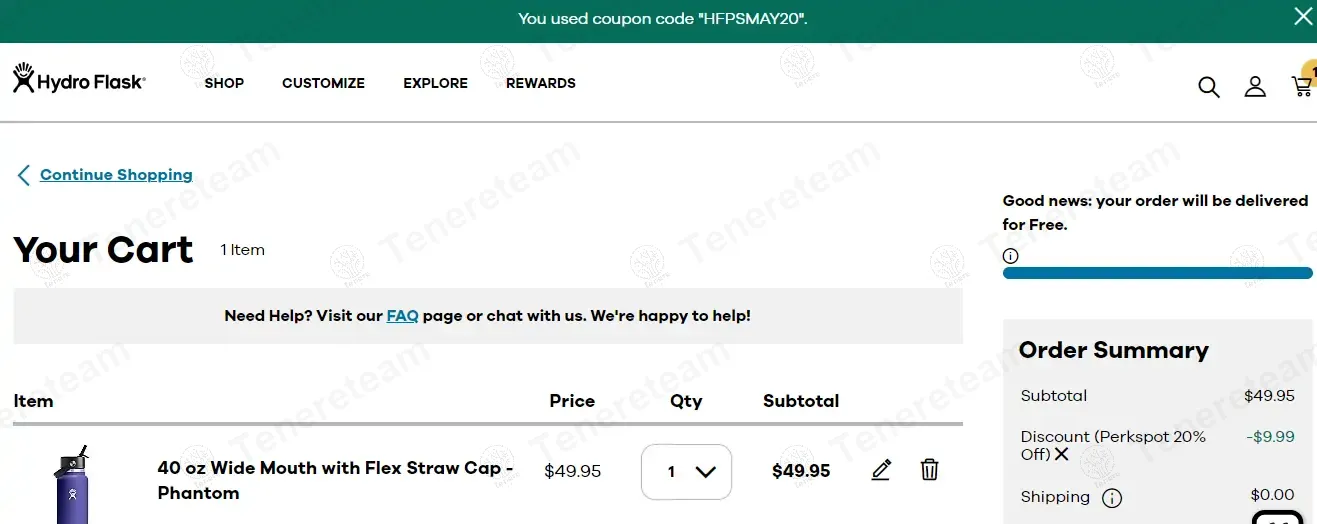Click the purple bottle product thumbnail
Screen dimensions: 1317x524
tap(72, 487)
